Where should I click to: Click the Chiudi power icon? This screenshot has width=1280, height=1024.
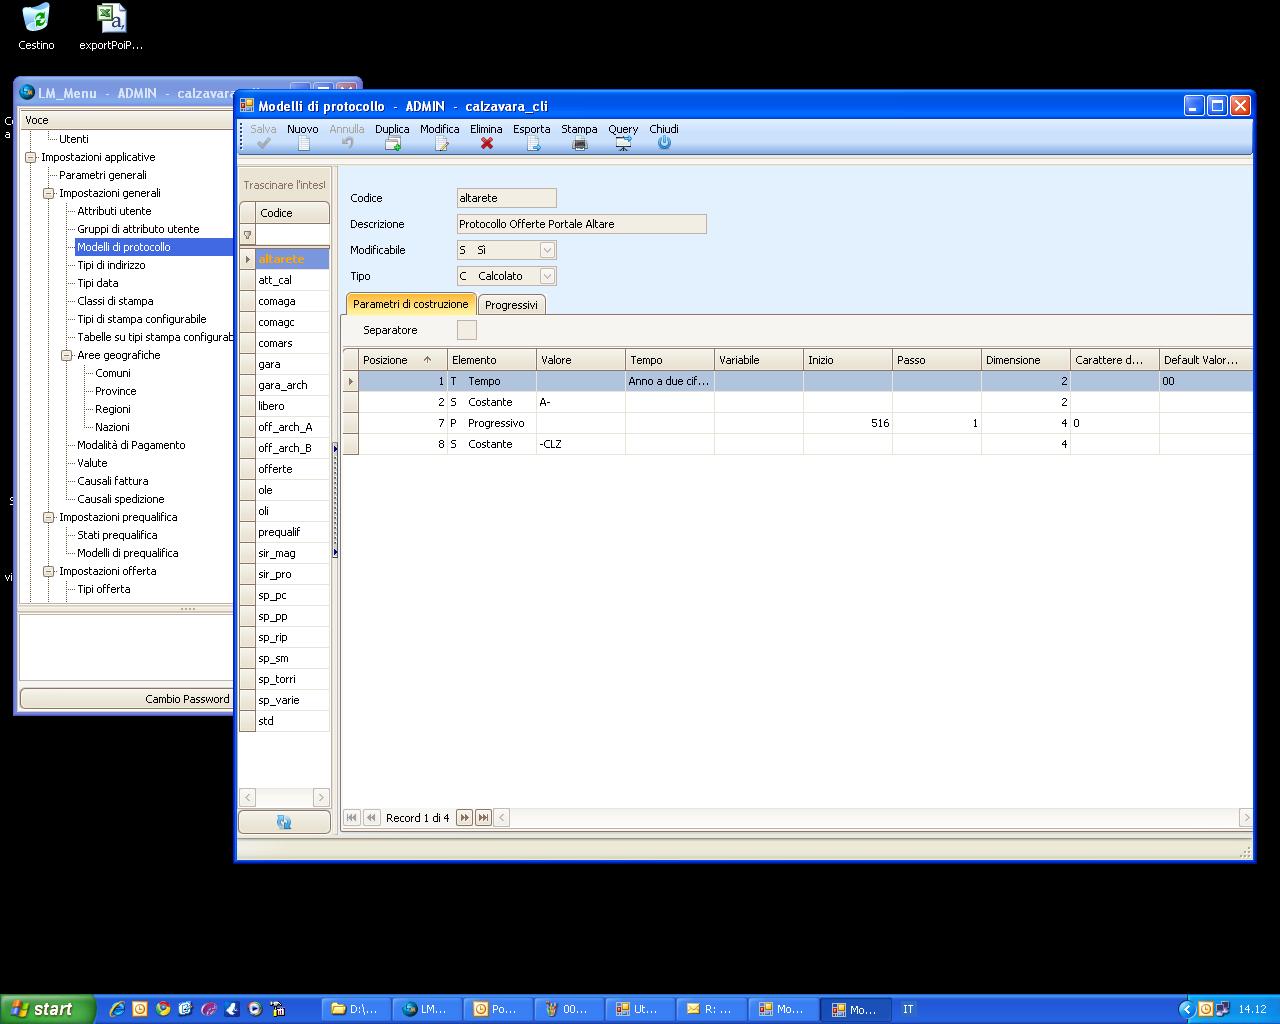click(x=664, y=143)
